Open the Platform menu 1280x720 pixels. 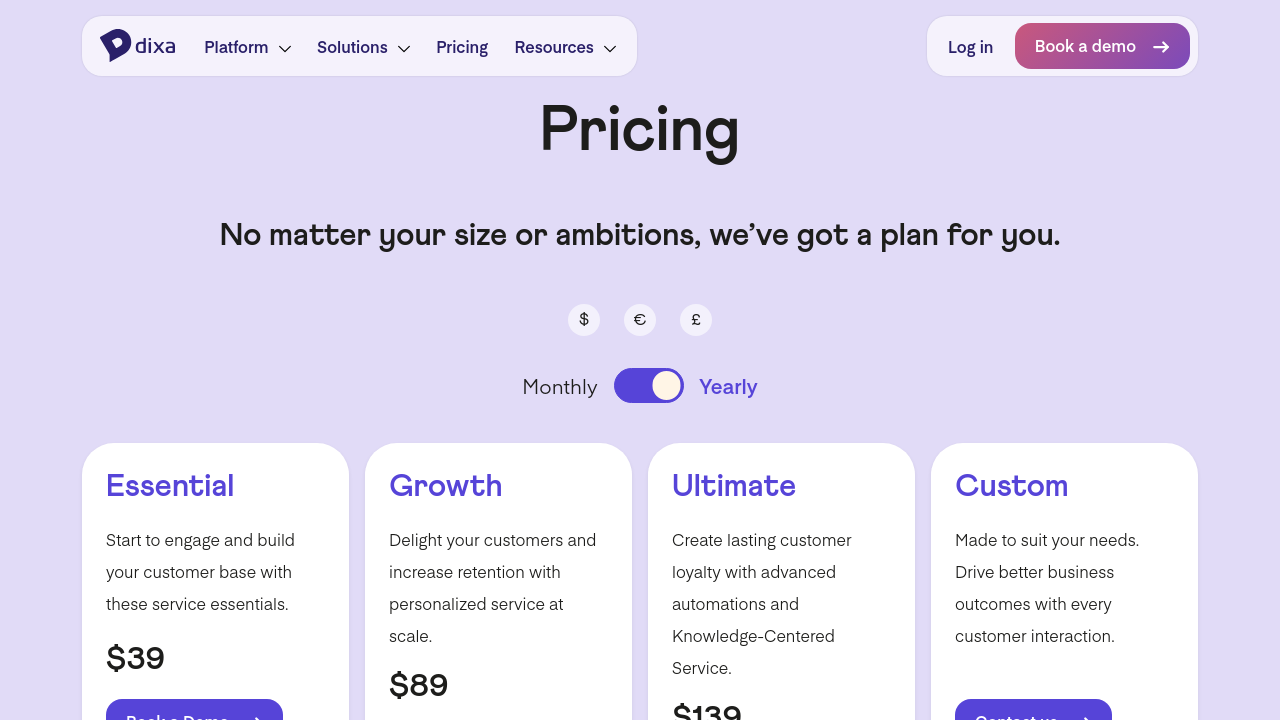pos(236,47)
